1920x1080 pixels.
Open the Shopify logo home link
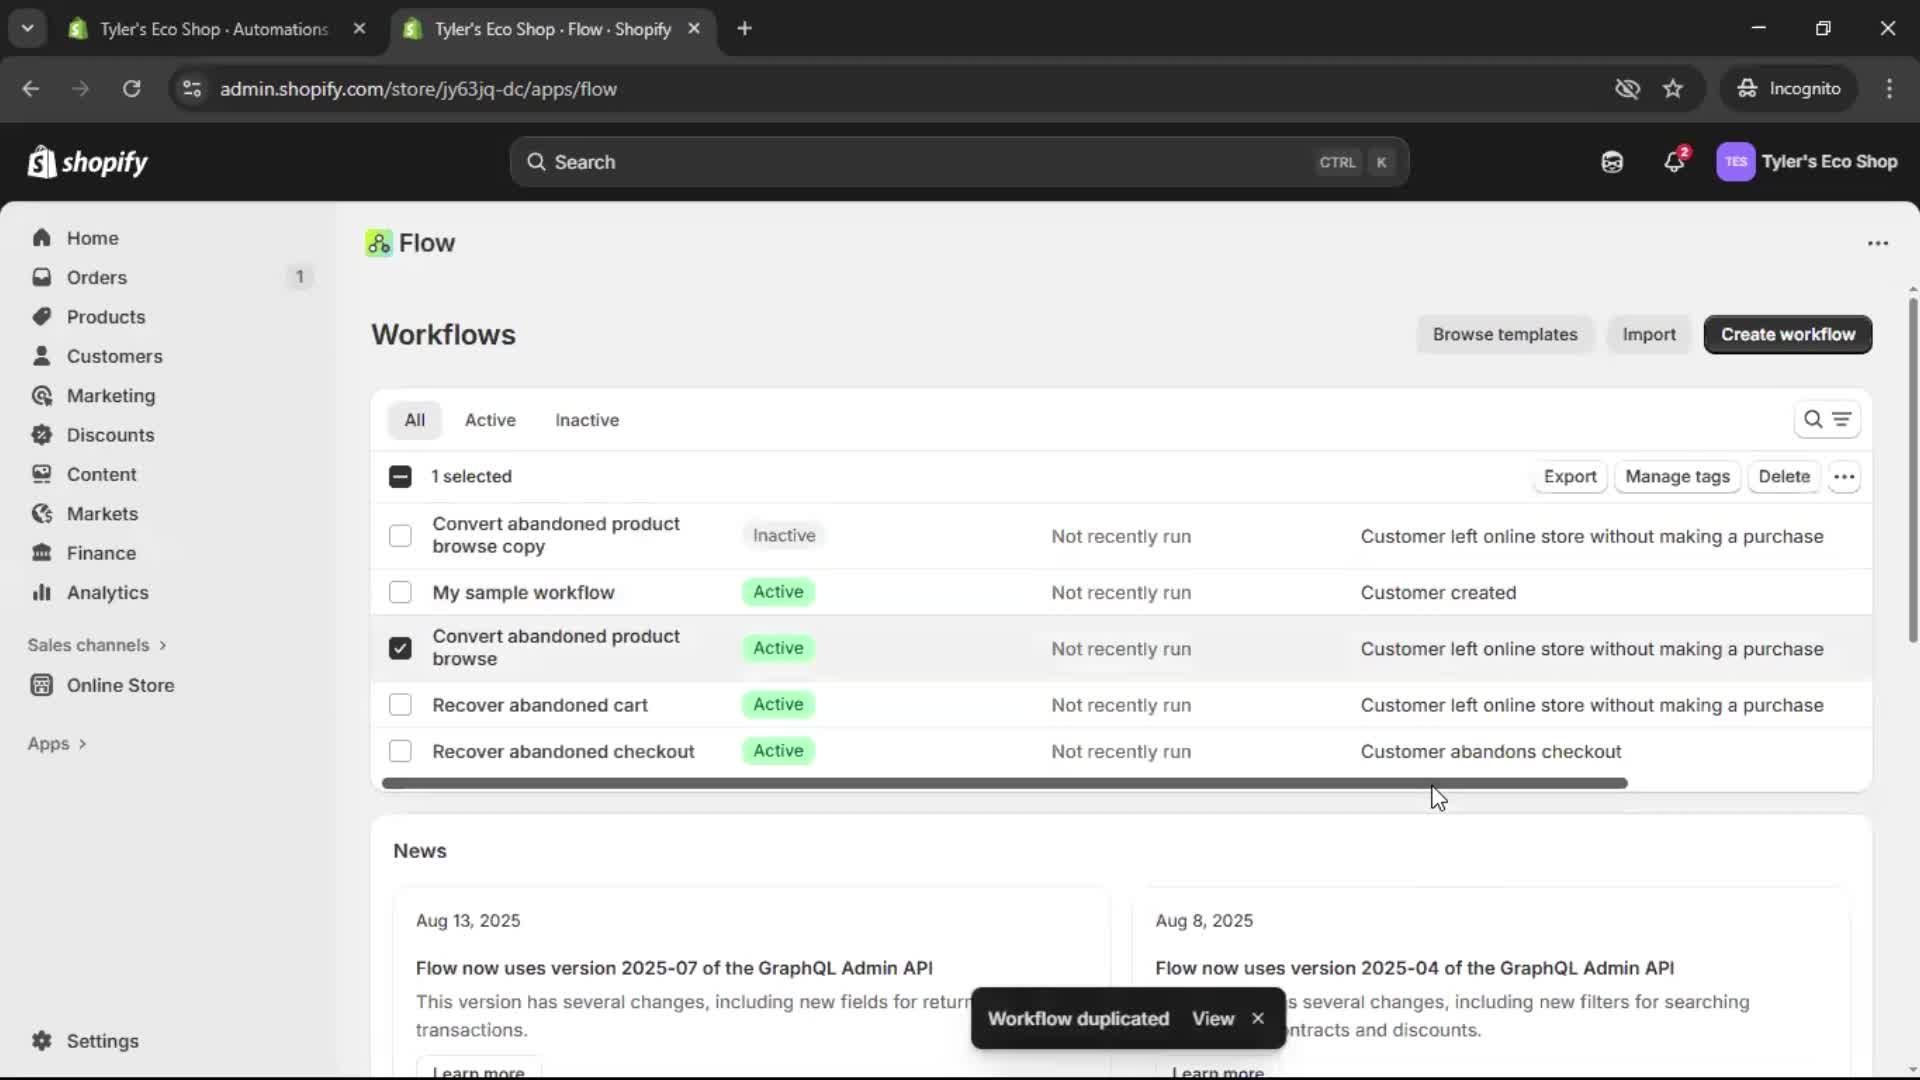click(x=88, y=162)
